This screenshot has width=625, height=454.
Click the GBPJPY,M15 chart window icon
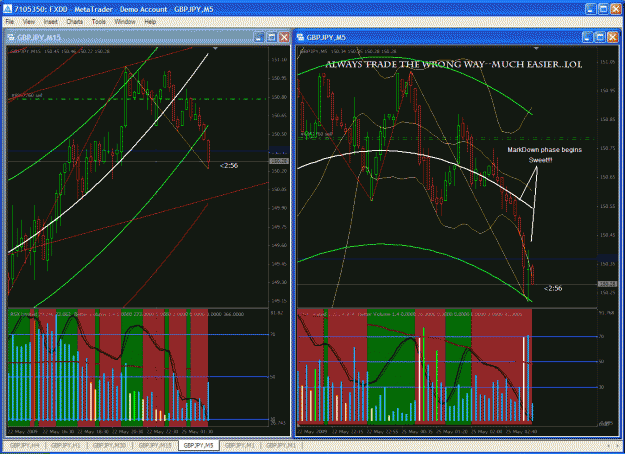10,37
